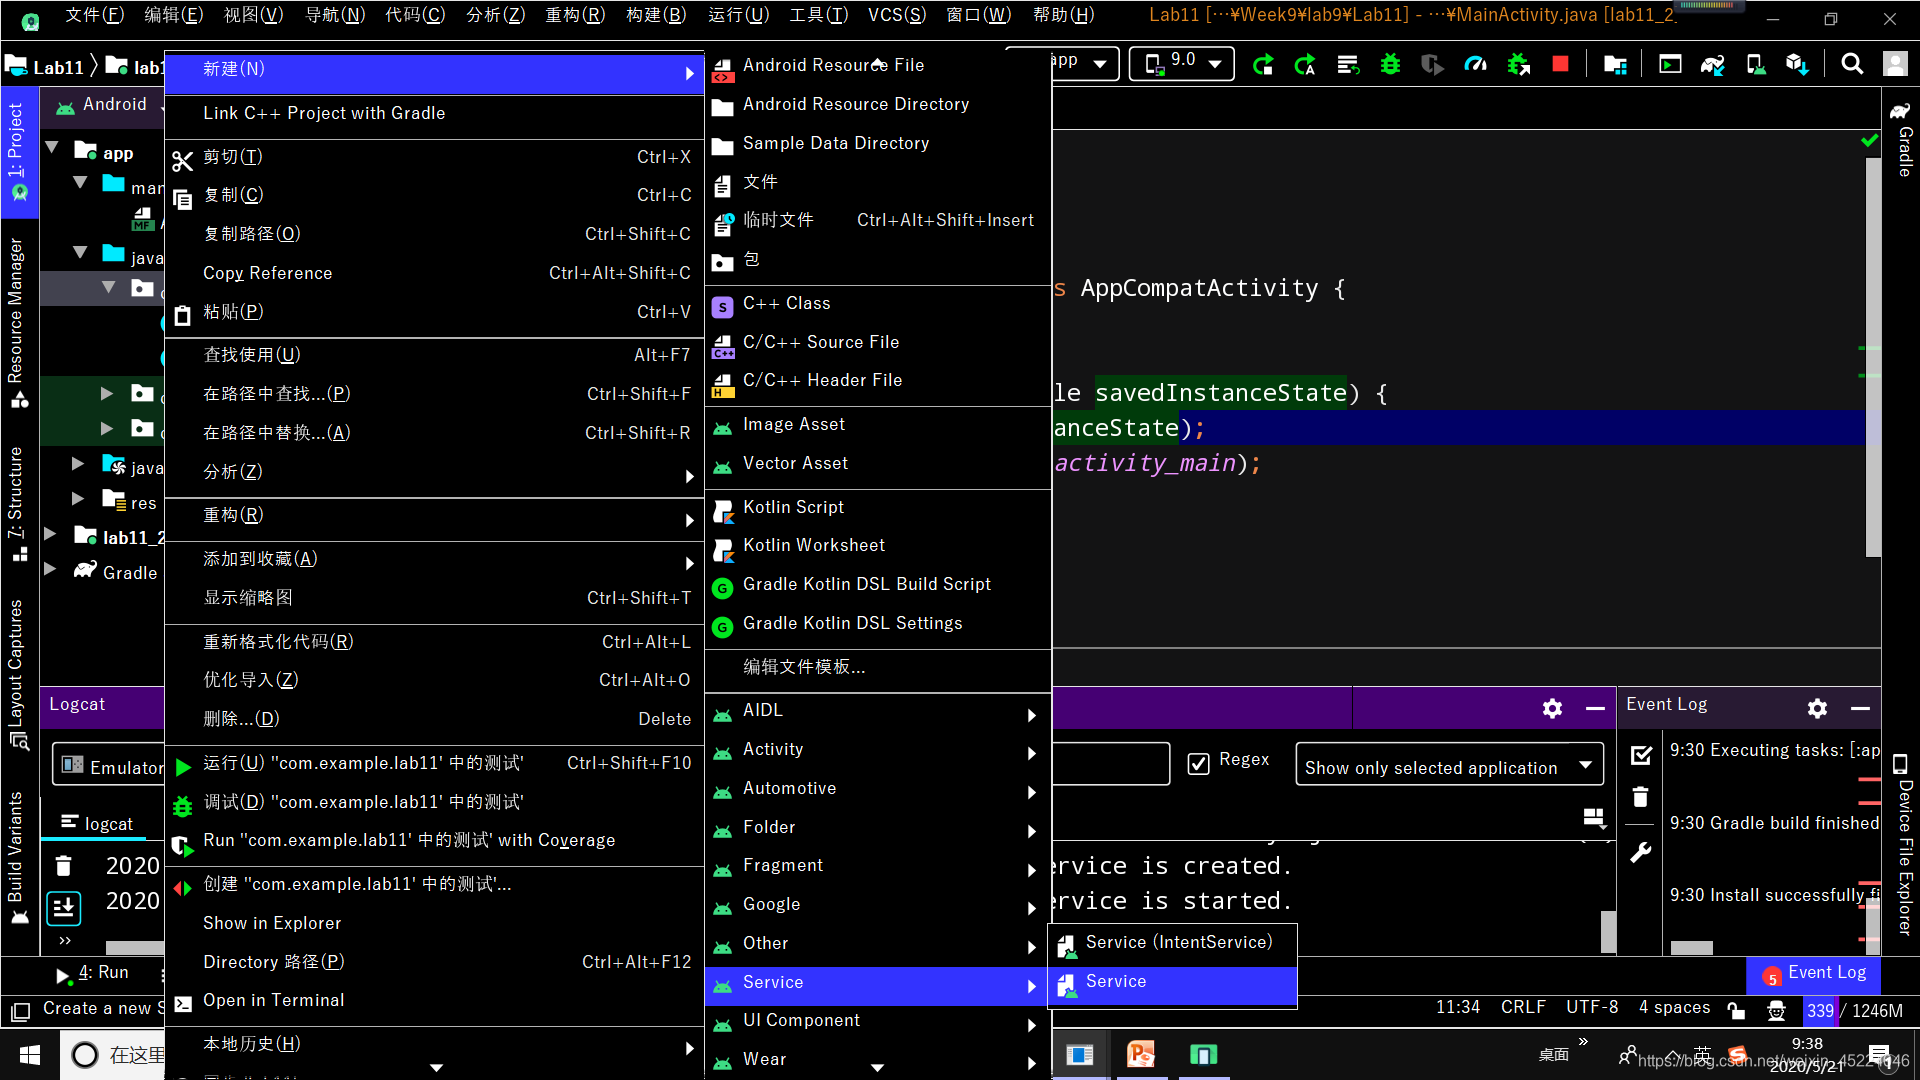The image size is (1920, 1080).
Task: Expand the Gradle Scripts tree node
Action: click(x=50, y=570)
